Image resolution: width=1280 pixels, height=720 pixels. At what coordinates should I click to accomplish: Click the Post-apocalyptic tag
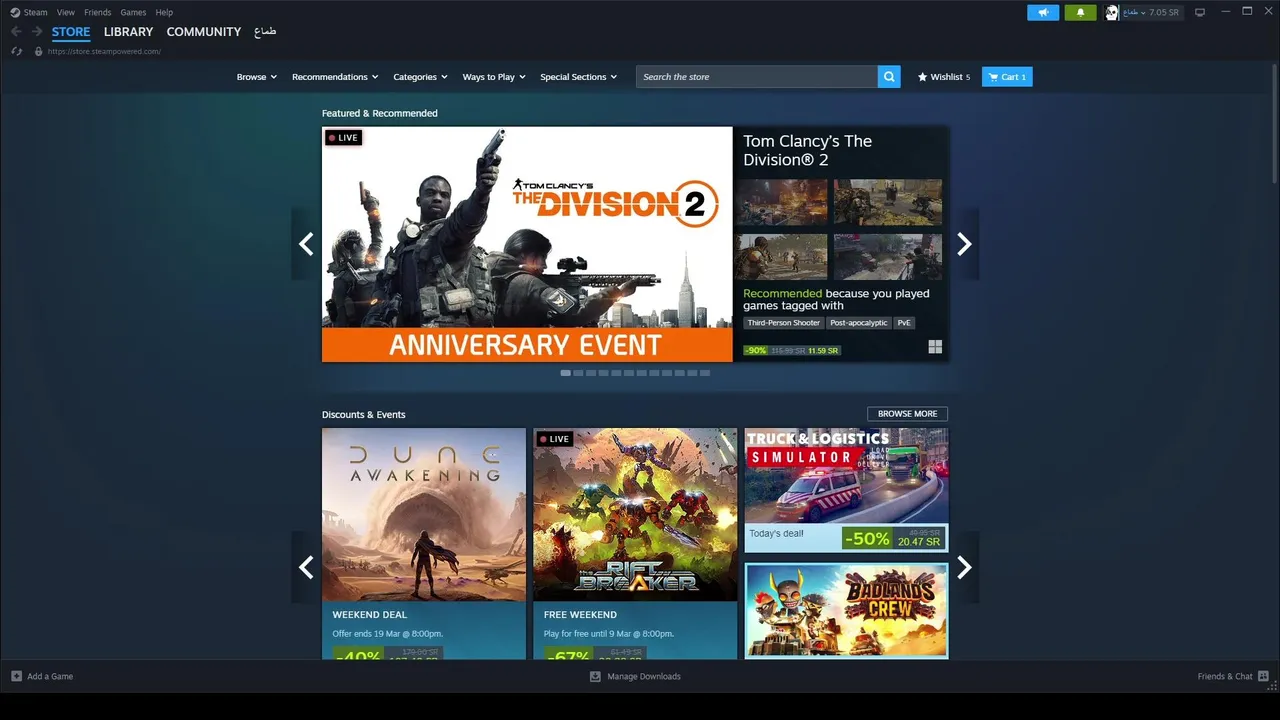tap(858, 323)
